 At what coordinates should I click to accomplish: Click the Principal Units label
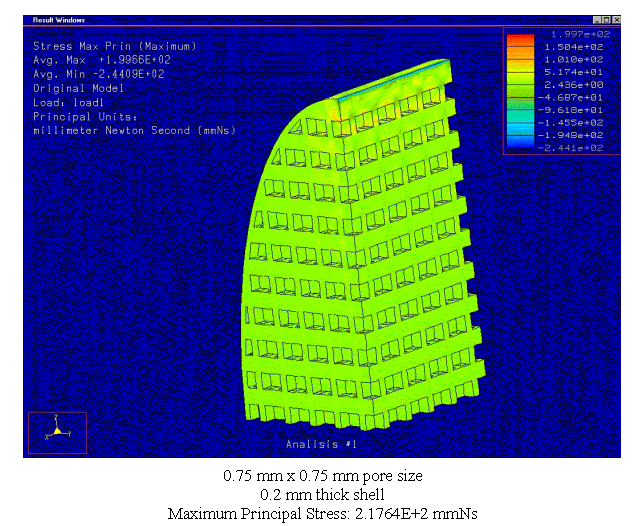86,116
